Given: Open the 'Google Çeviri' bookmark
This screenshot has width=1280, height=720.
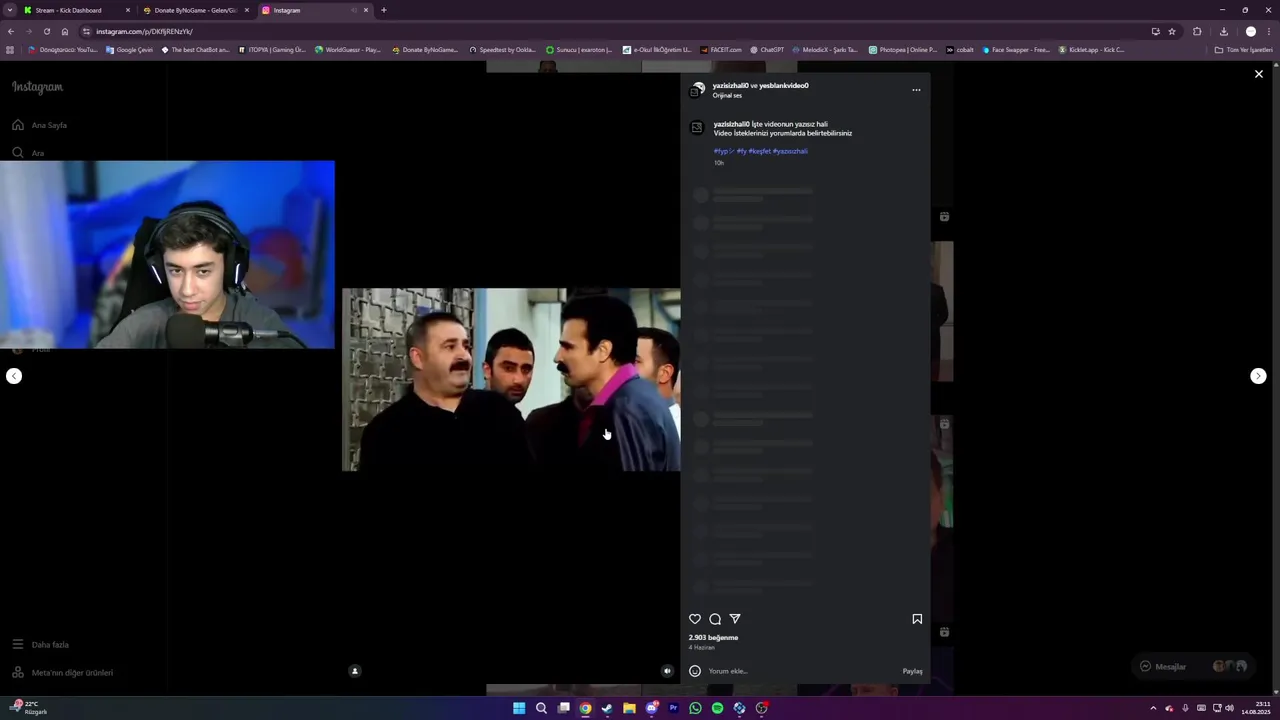Looking at the screenshot, I should click(x=129, y=49).
